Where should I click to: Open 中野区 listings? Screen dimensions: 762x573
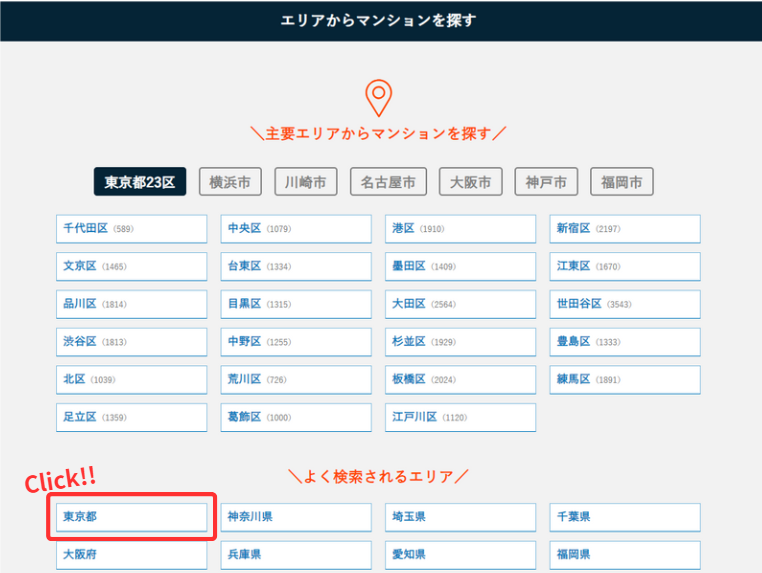point(296,342)
